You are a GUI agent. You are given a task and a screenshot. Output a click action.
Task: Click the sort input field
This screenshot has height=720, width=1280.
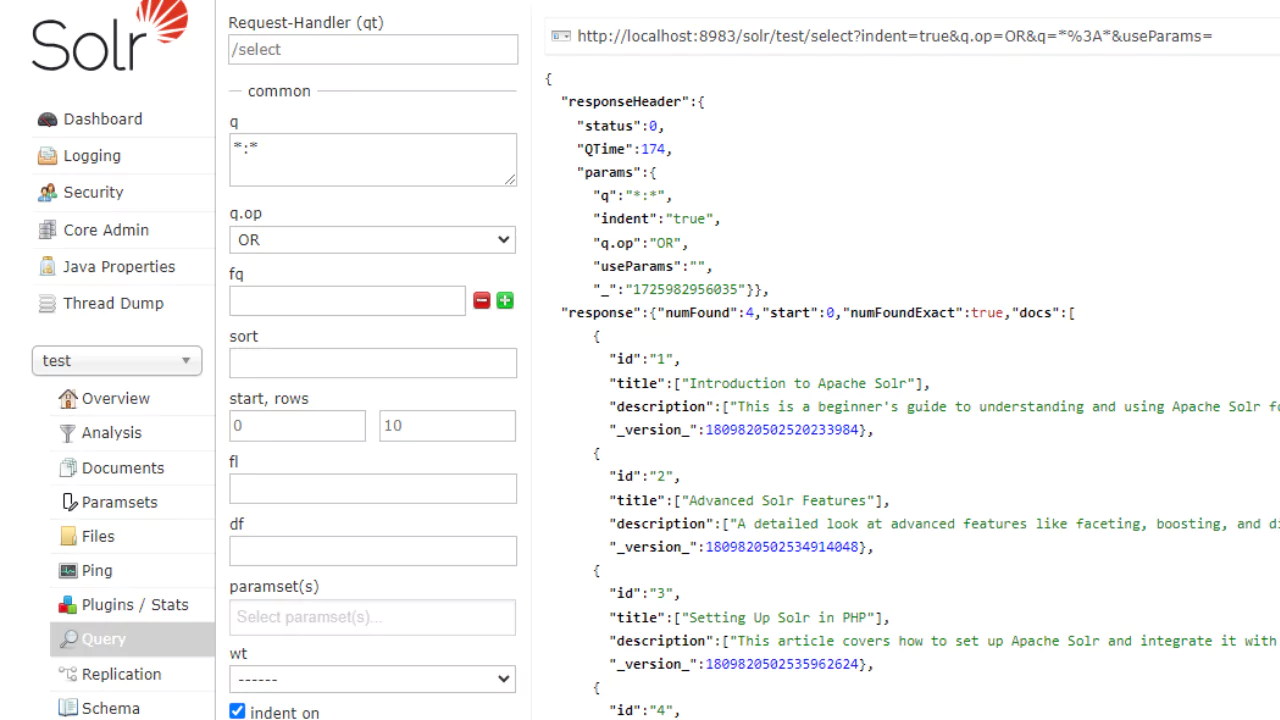tap(373, 363)
